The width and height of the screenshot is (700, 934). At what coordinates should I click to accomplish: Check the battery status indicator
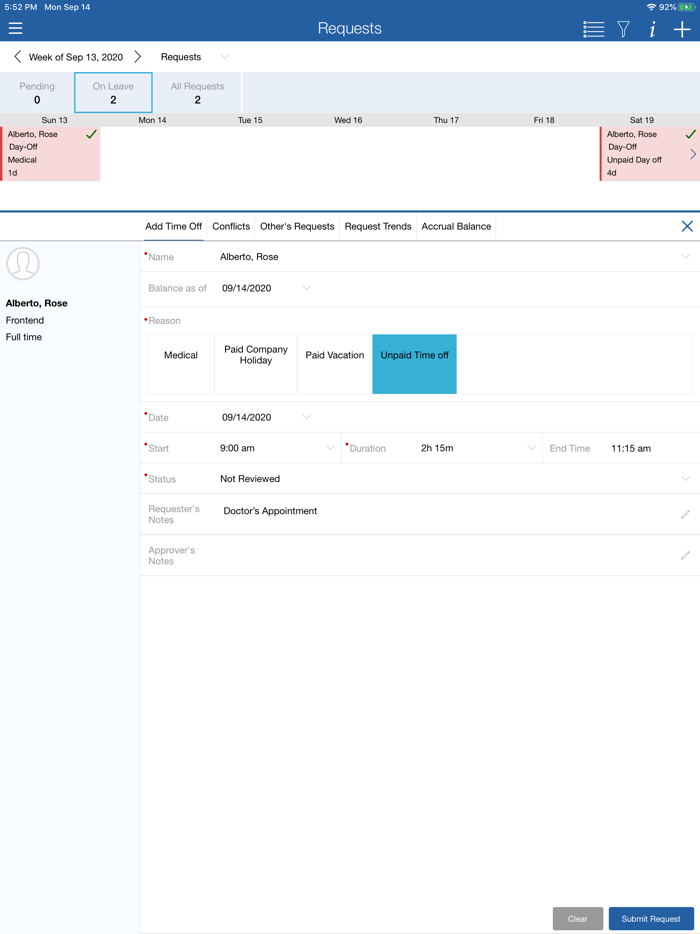686,7
